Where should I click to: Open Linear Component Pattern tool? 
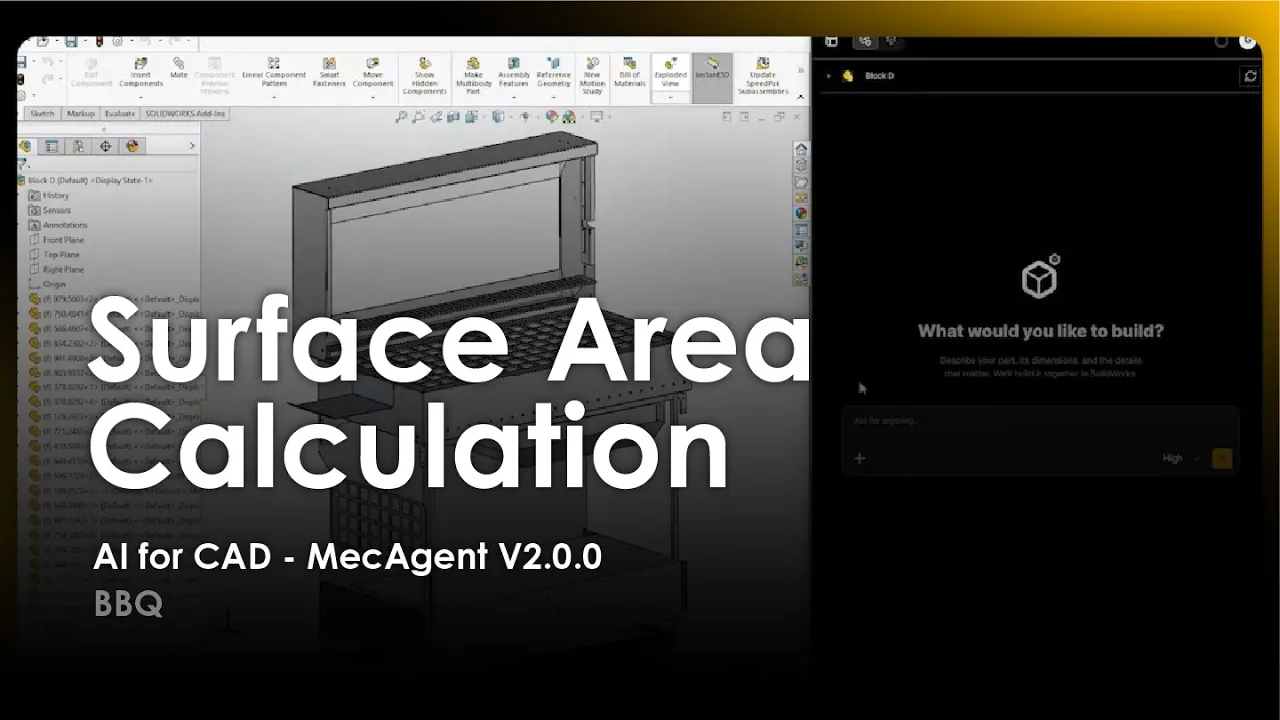coord(274,72)
